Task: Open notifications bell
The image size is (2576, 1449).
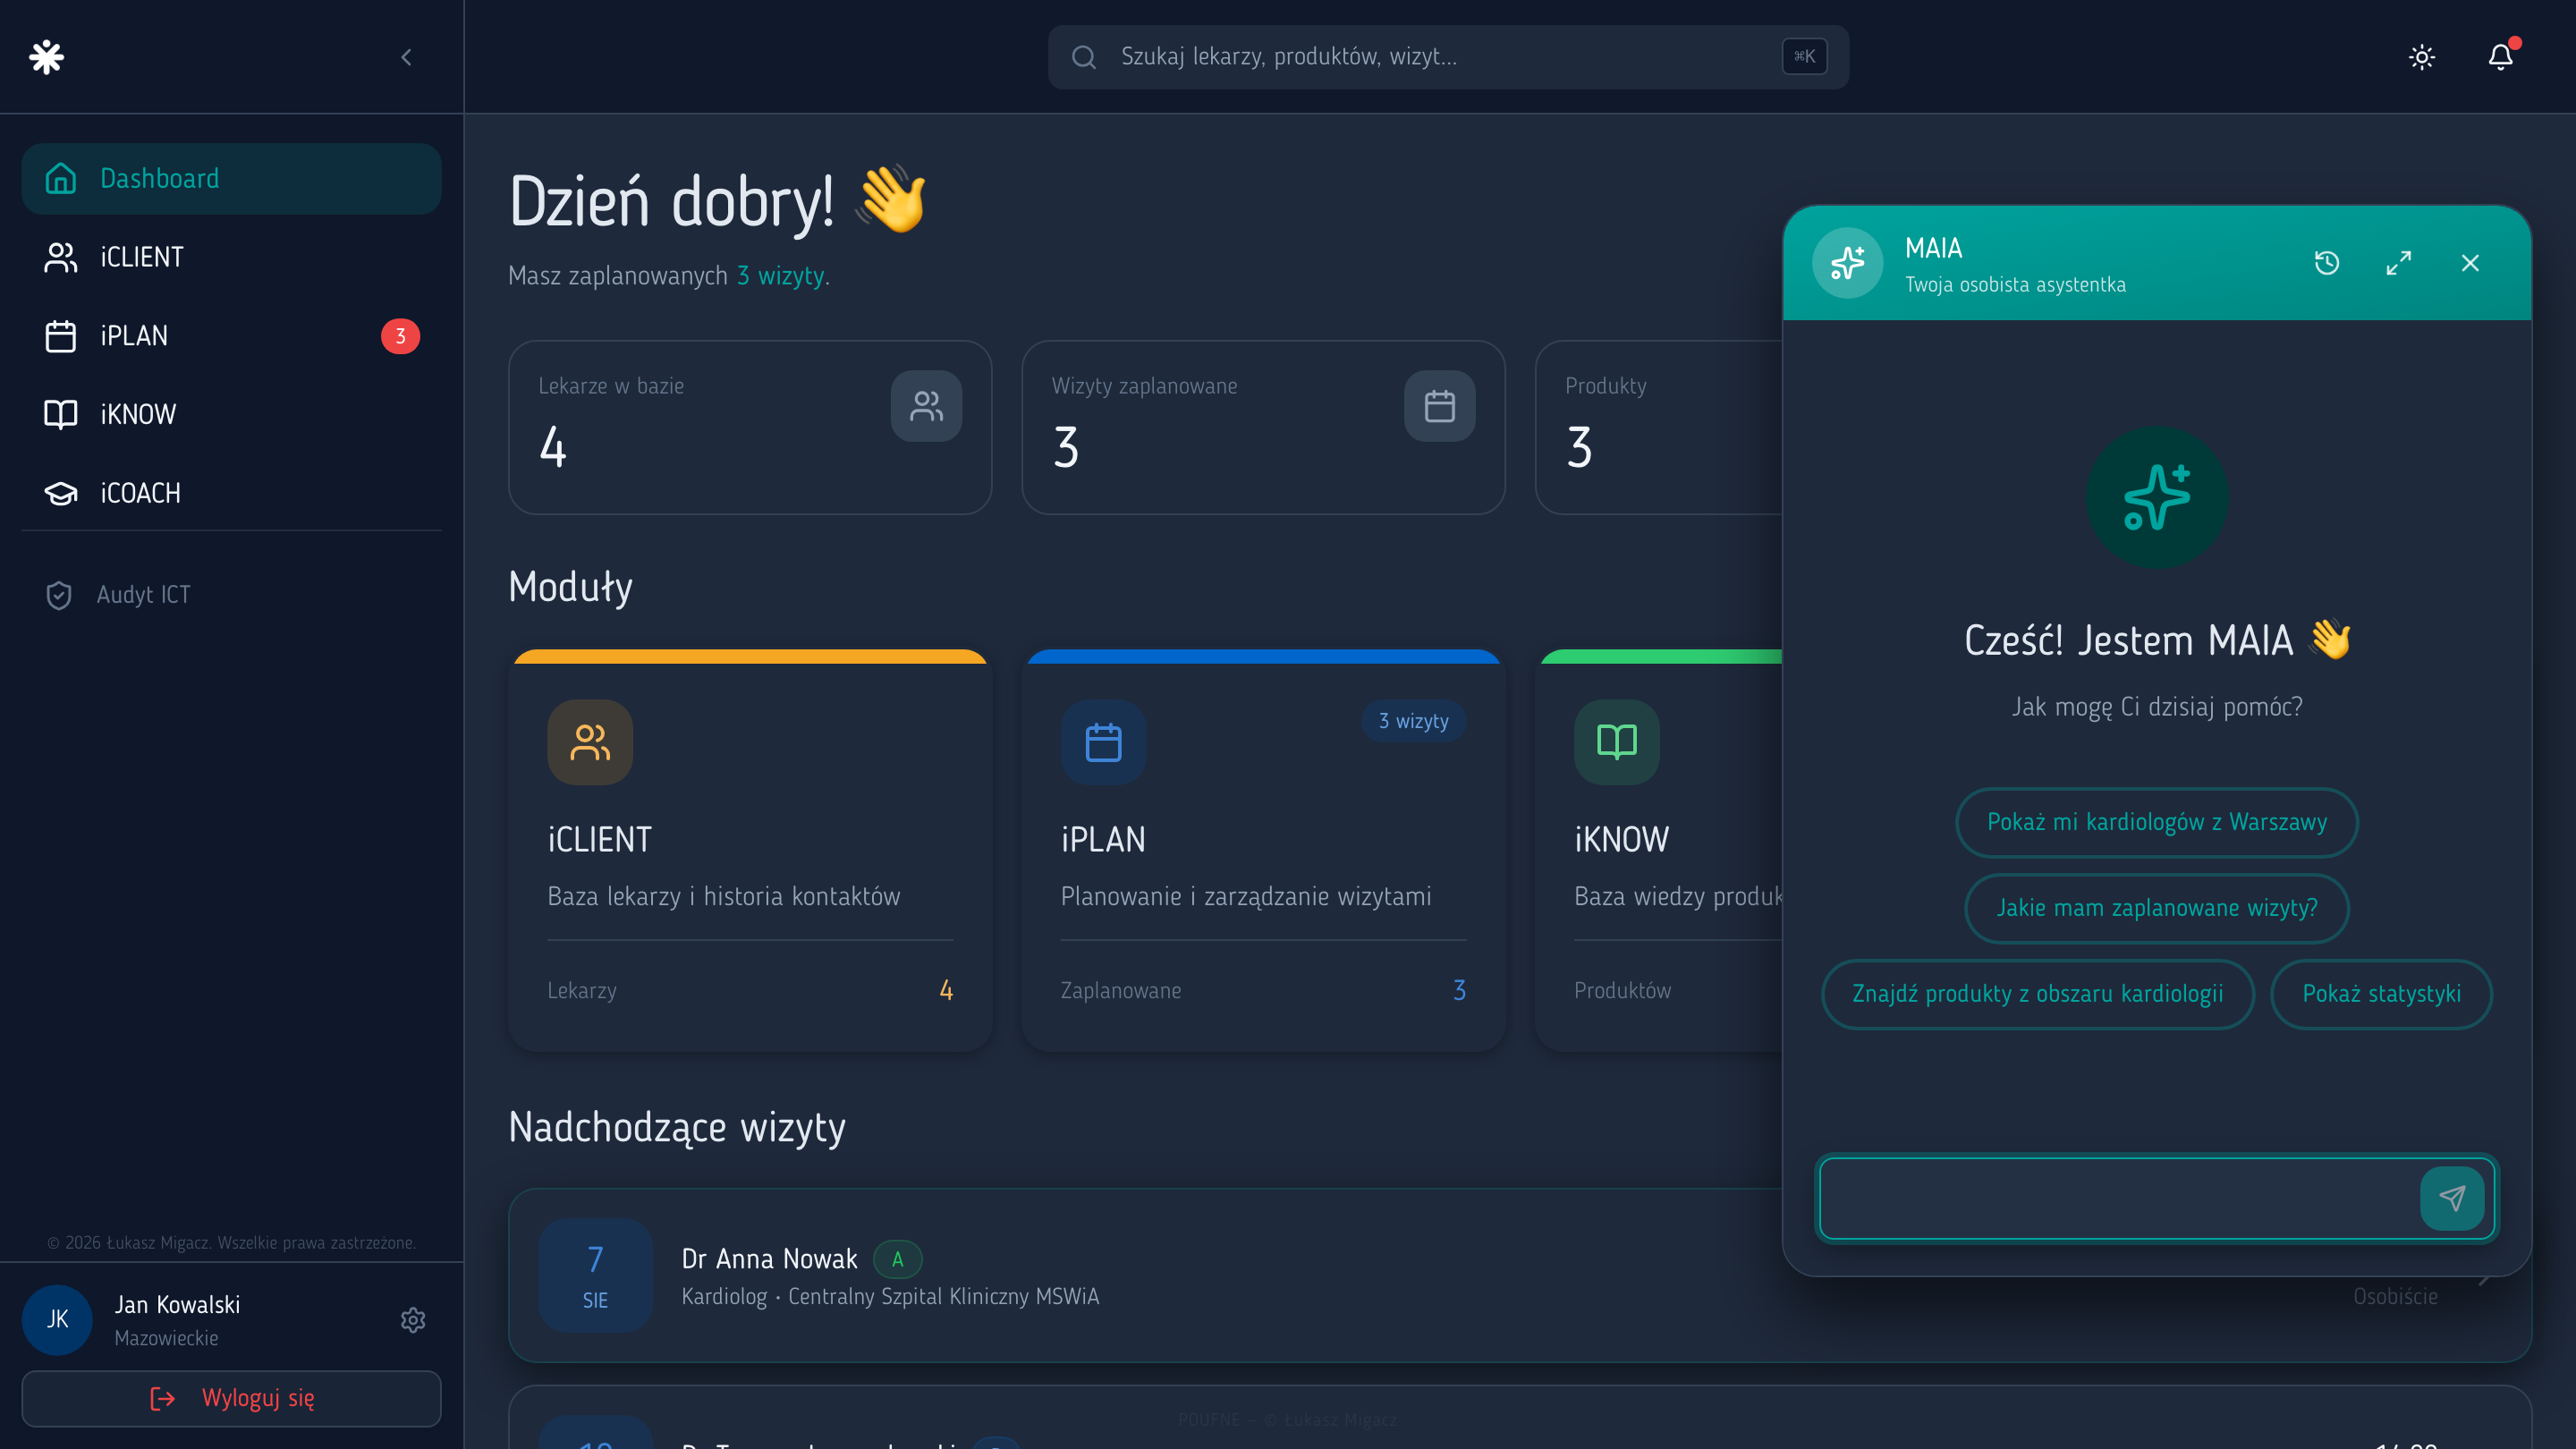Action: click(2500, 57)
